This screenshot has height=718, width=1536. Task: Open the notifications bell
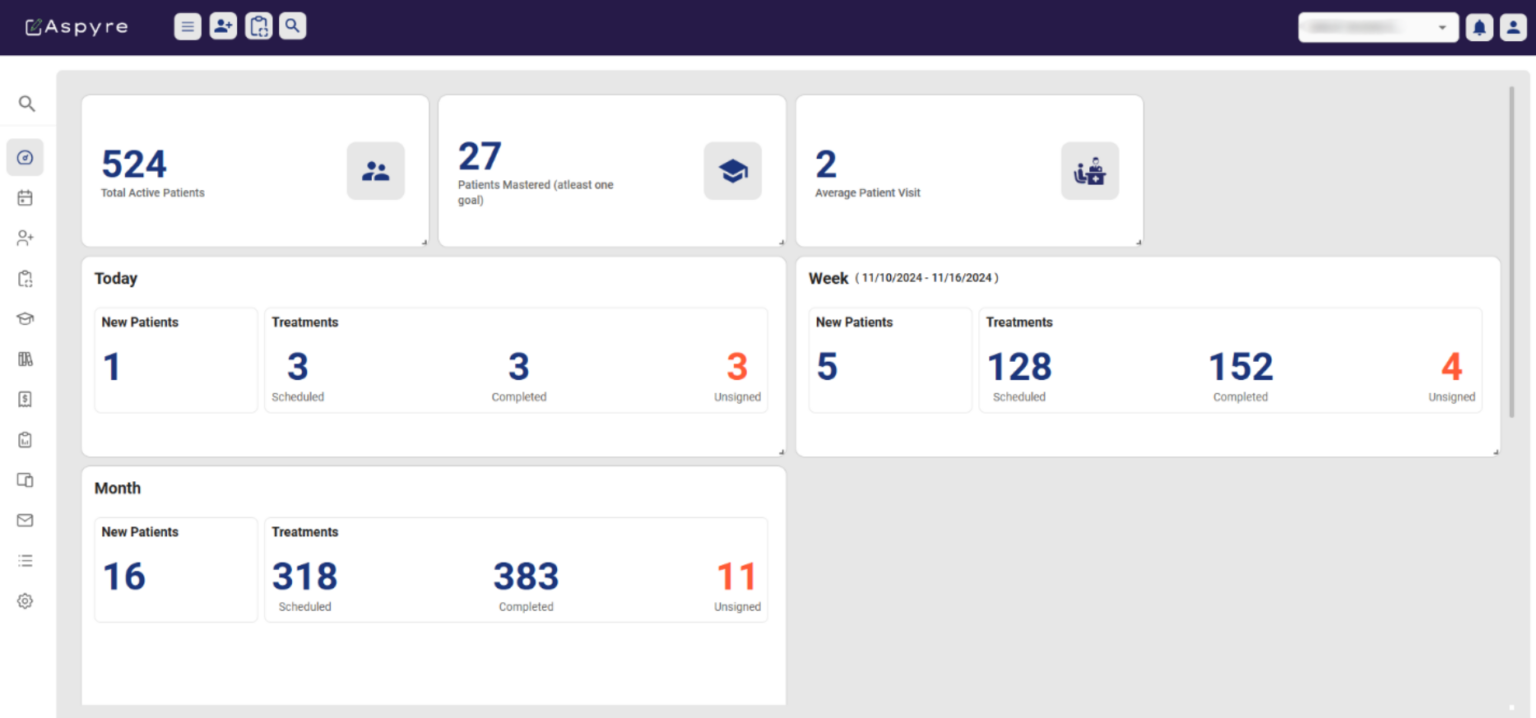point(1479,28)
